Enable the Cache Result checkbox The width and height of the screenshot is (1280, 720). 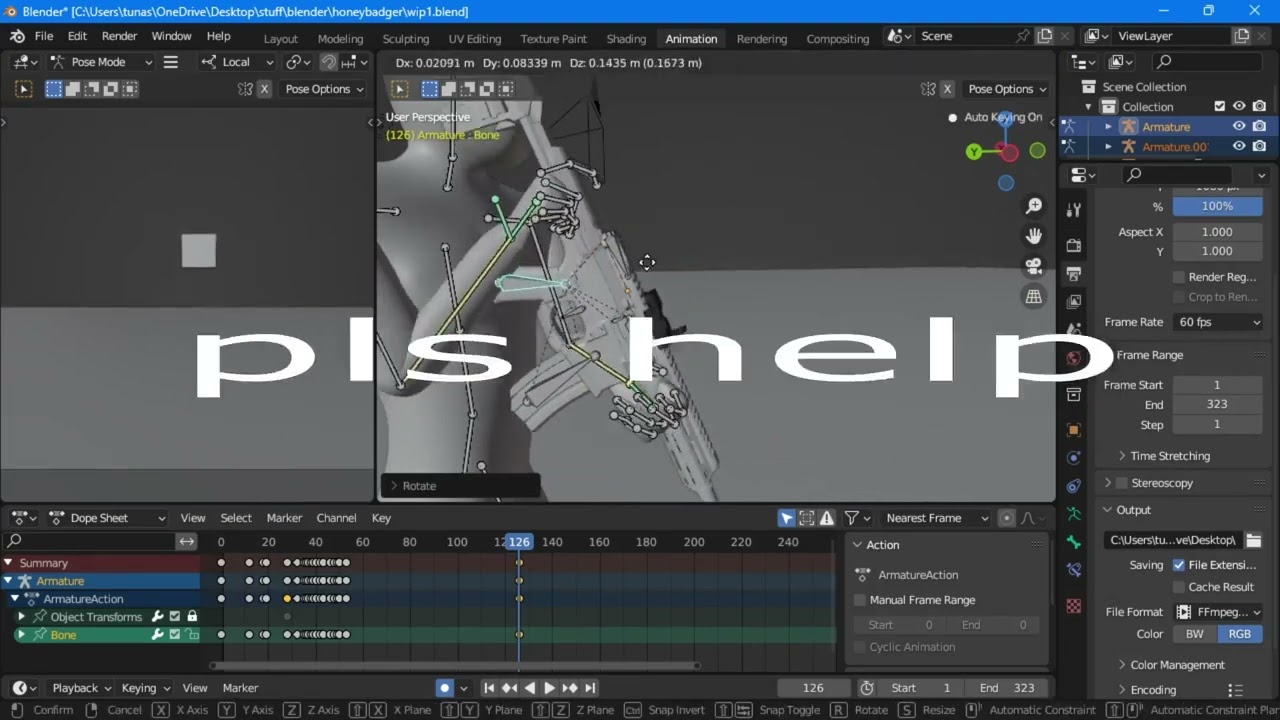(x=1179, y=587)
